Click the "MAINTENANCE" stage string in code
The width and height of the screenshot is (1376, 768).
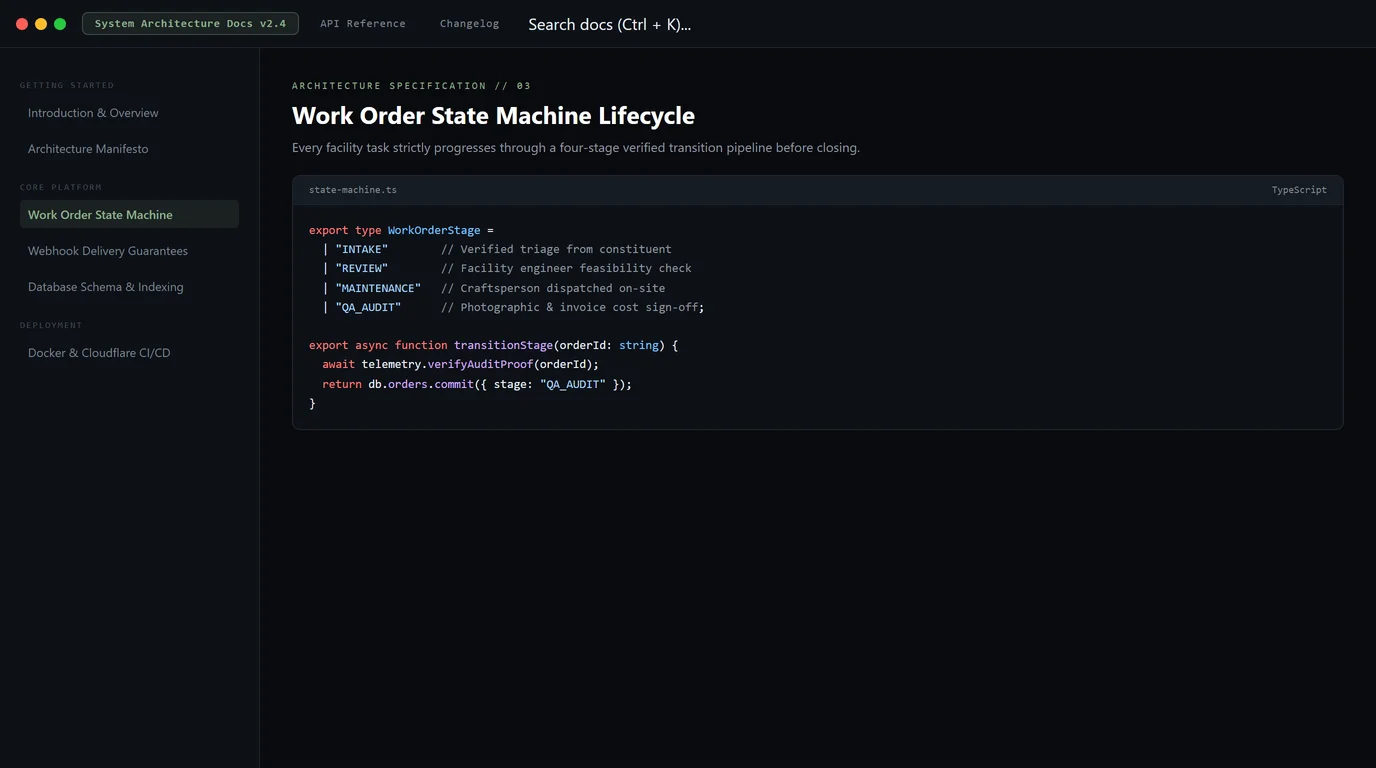[378, 288]
